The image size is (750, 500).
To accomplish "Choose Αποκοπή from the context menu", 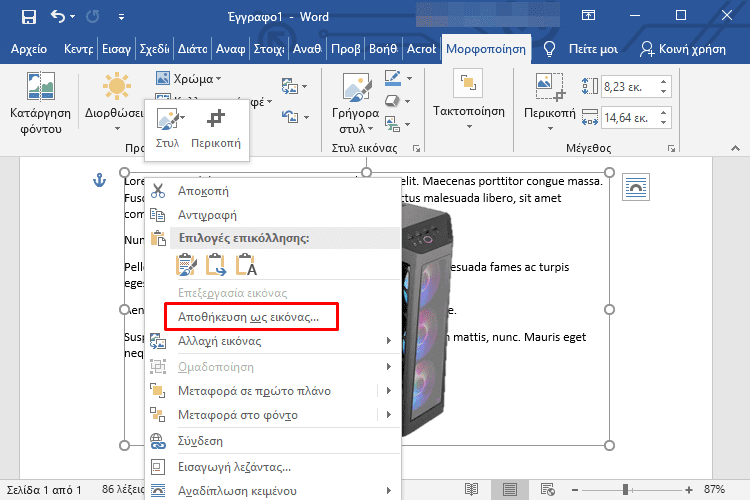I will click(x=273, y=191).
